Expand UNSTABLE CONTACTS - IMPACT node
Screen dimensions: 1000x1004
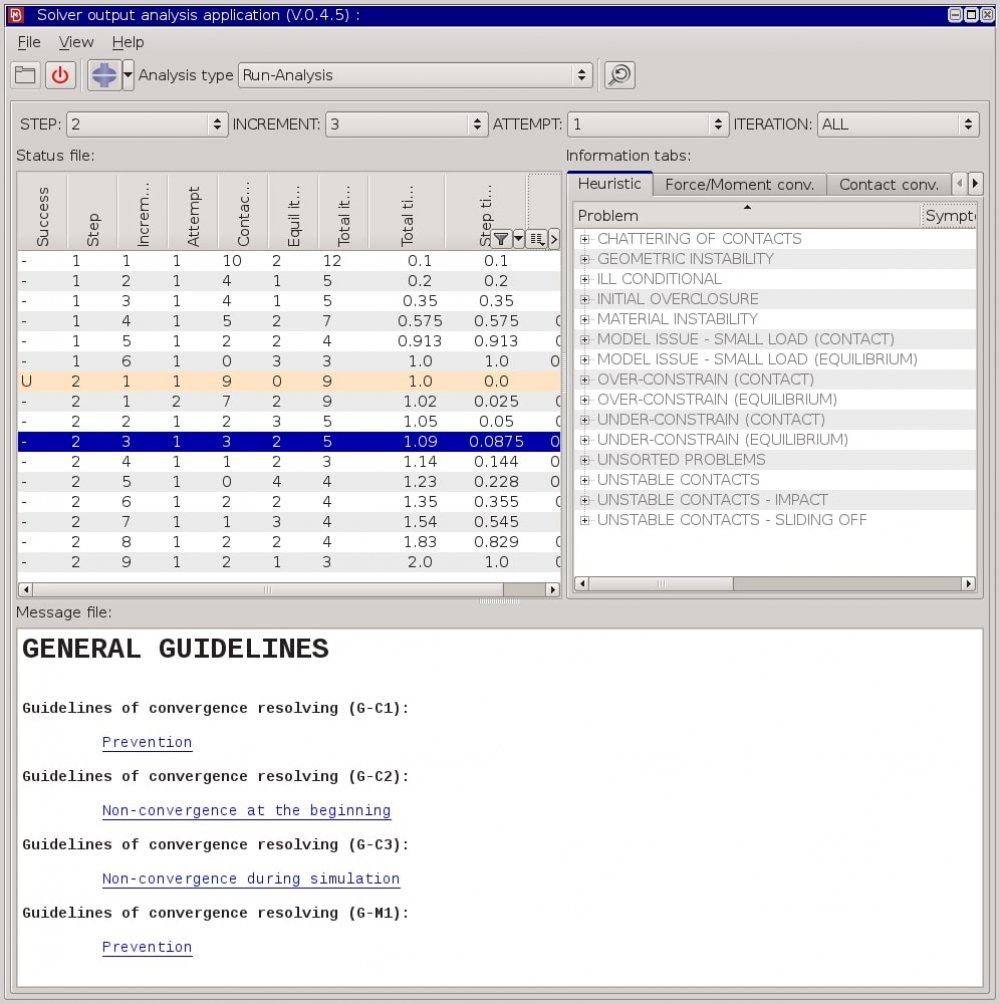pos(585,500)
